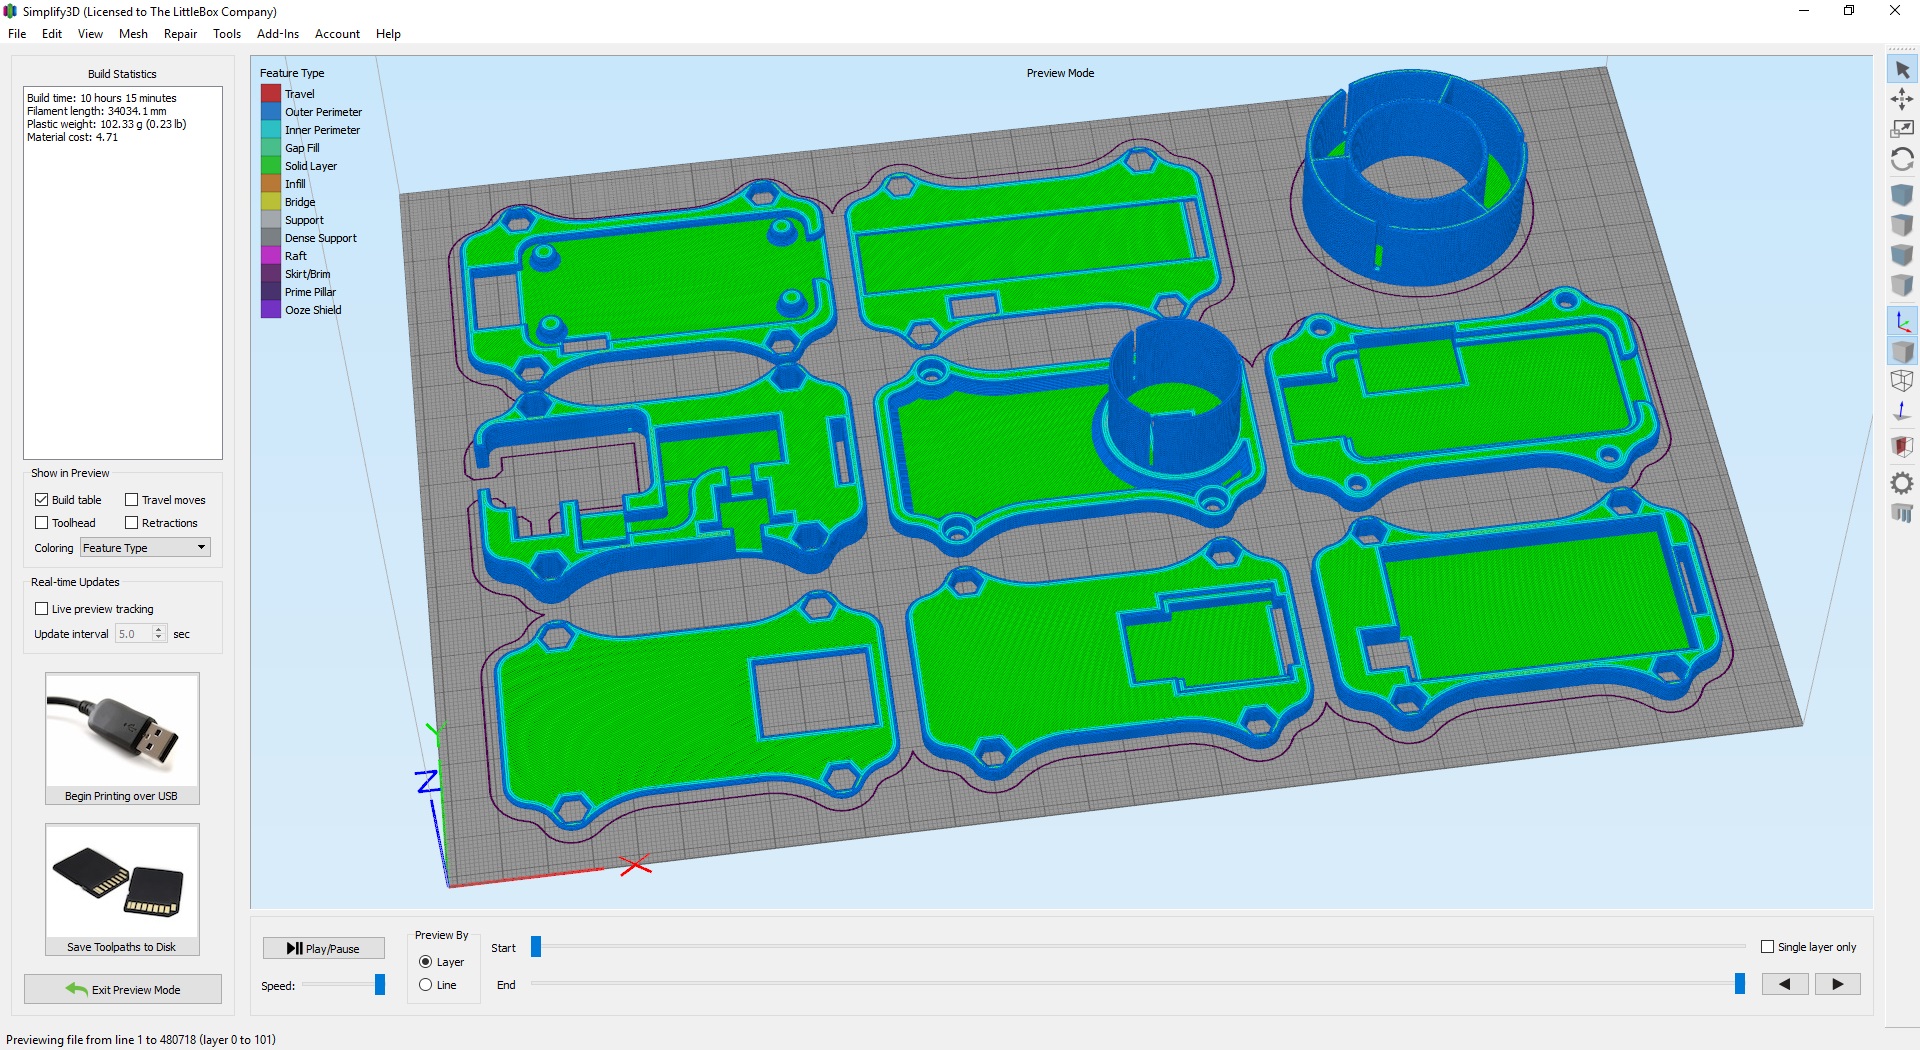Open the Coloring Feature Type dropdown
This screenshot has height=1050, width=1920.
pos(145,548)
